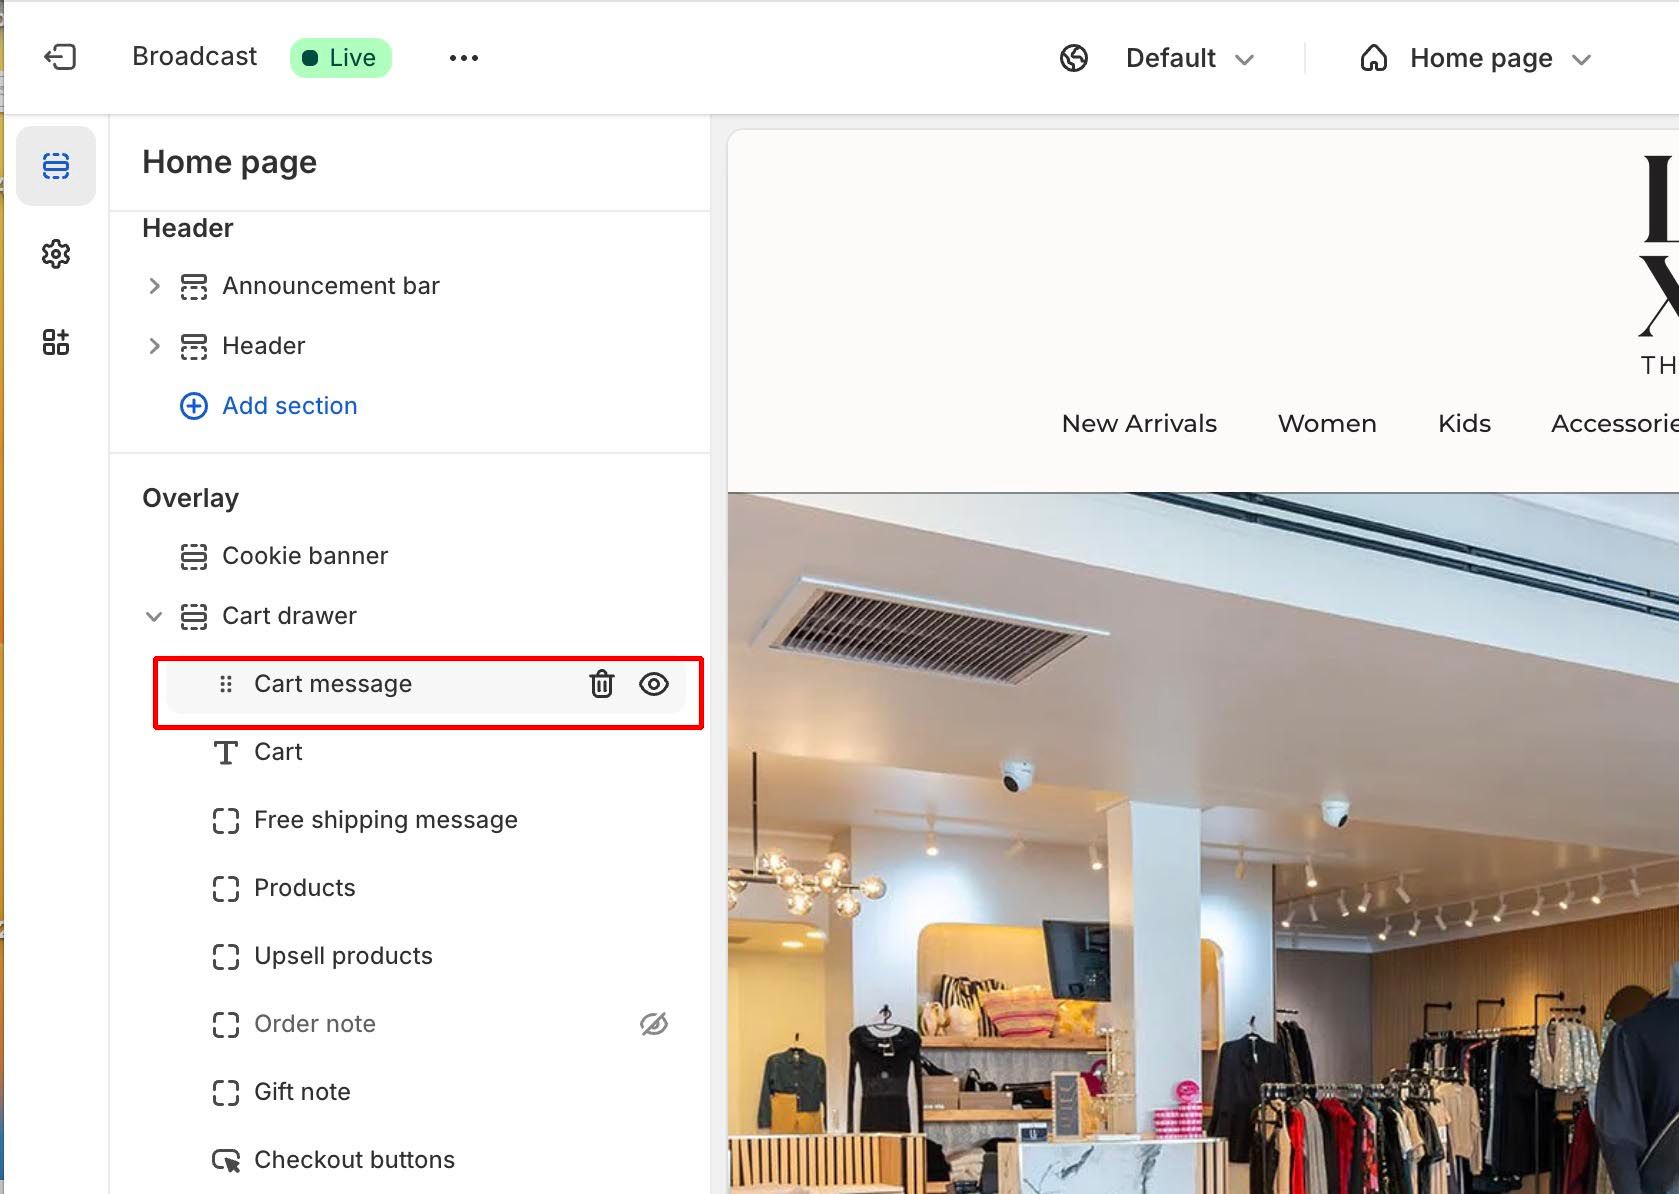This screenshot has height=1194, width=1679.
Task: Click the drag handle on Cart message
Action: [x=226, y=684]
